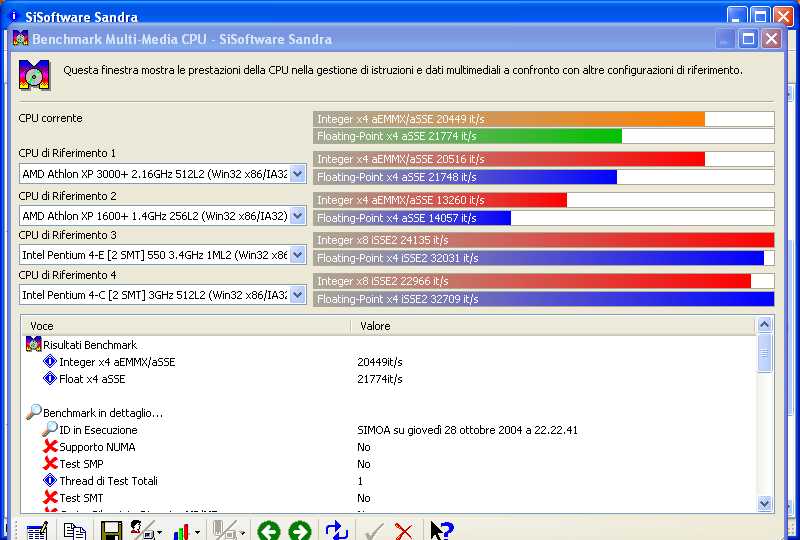Select the Intel Pentium 4-E 550 combo box
The image size is (800, 540).
click(163, 254)
